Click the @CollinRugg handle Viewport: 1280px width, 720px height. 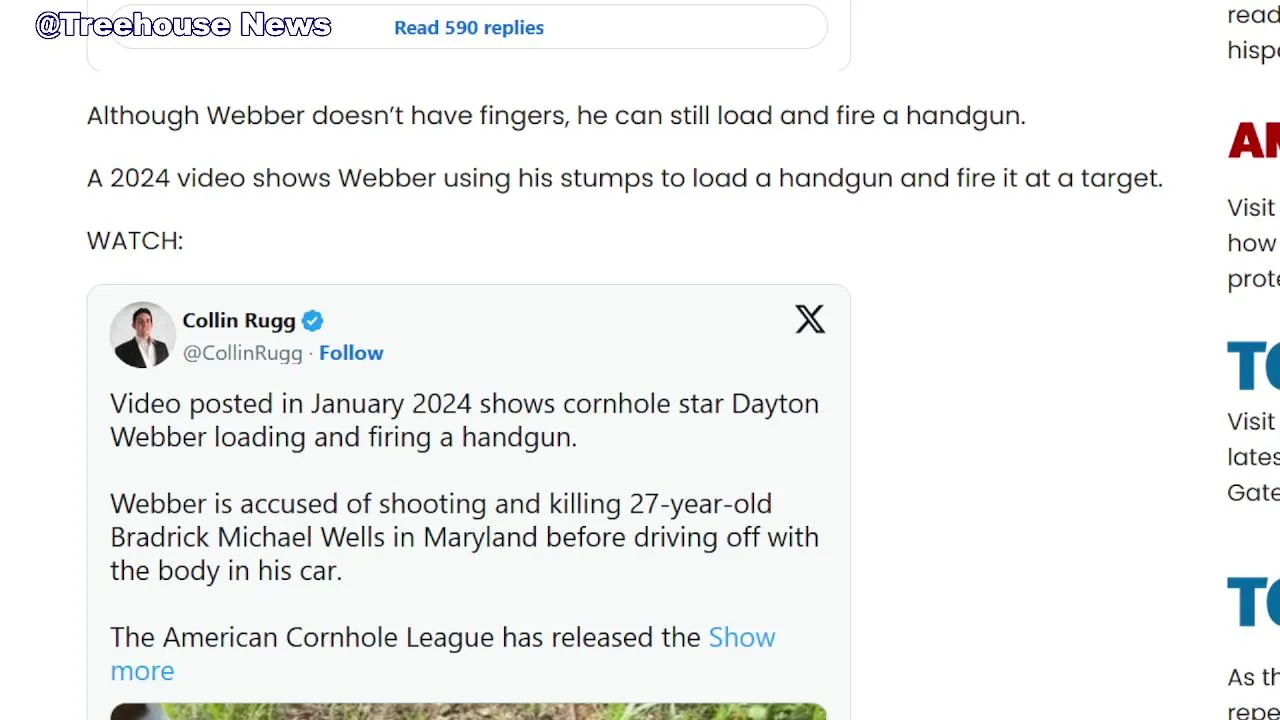(x=242, y=353)
